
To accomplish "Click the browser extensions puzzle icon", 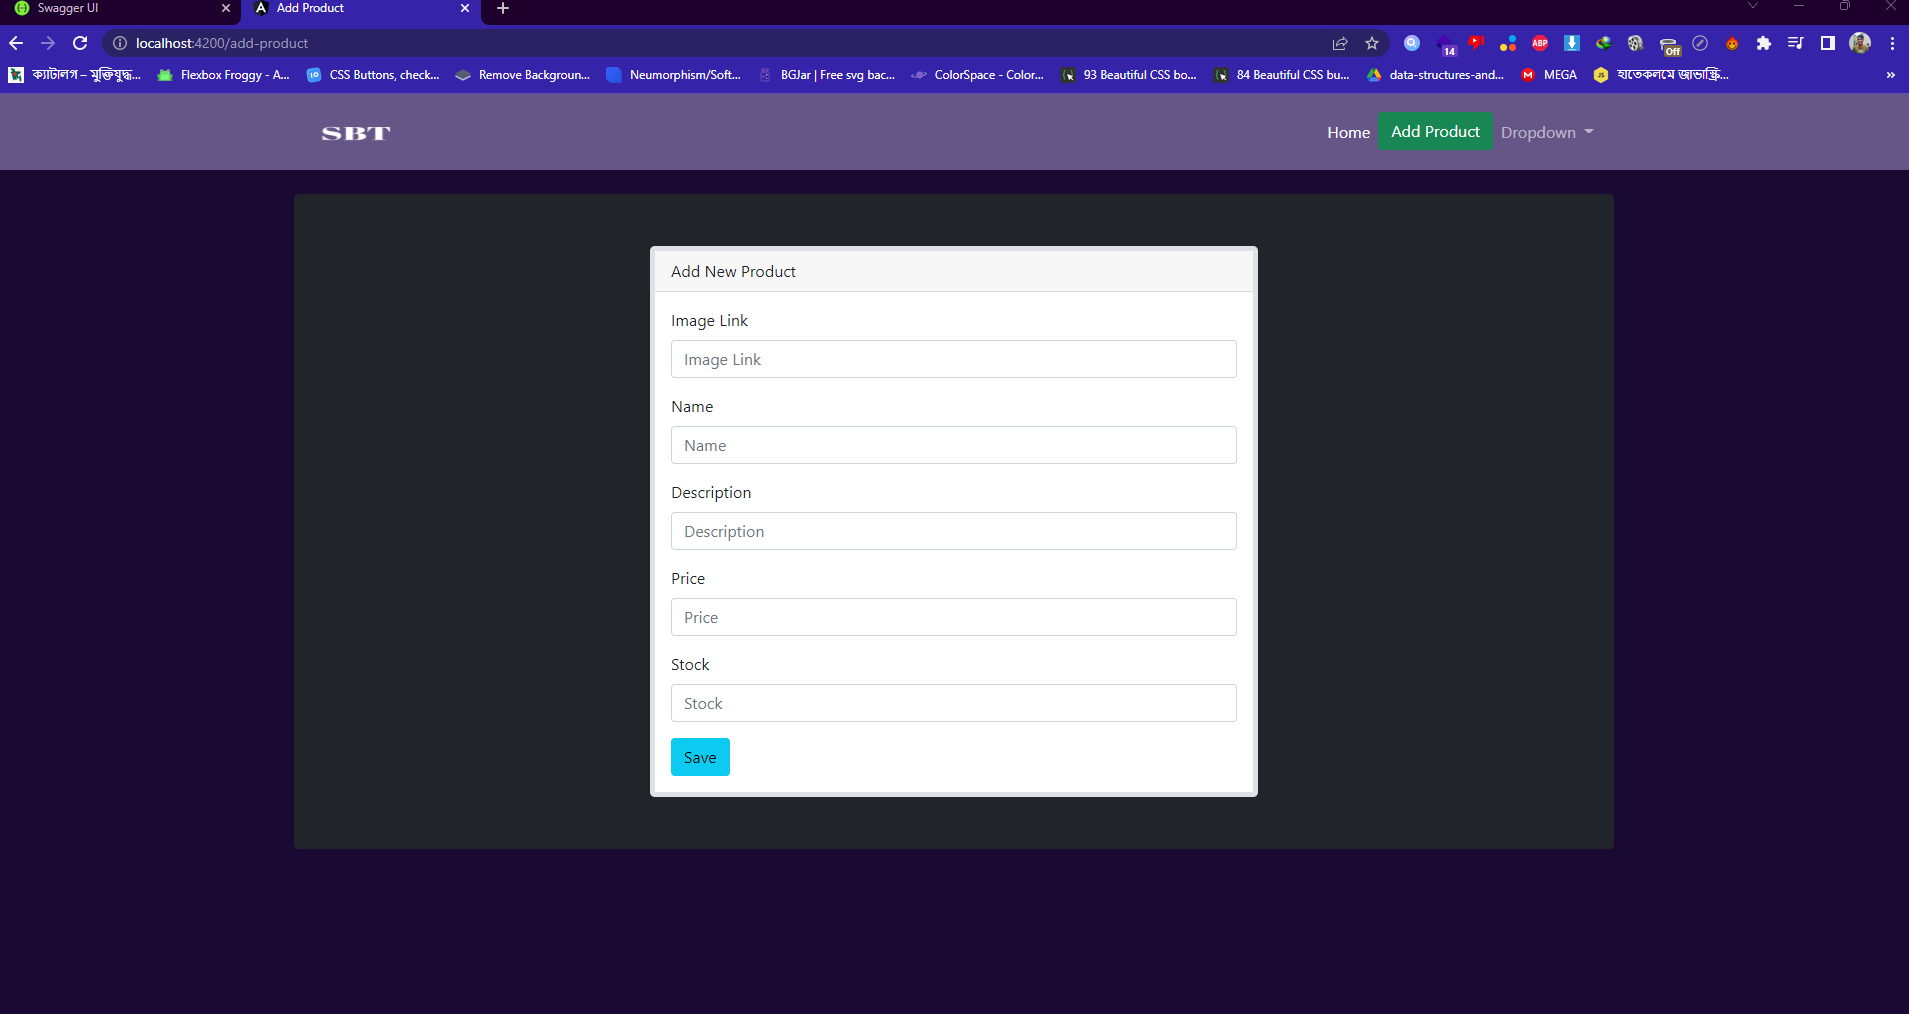I will click(x=1763, y=43).
